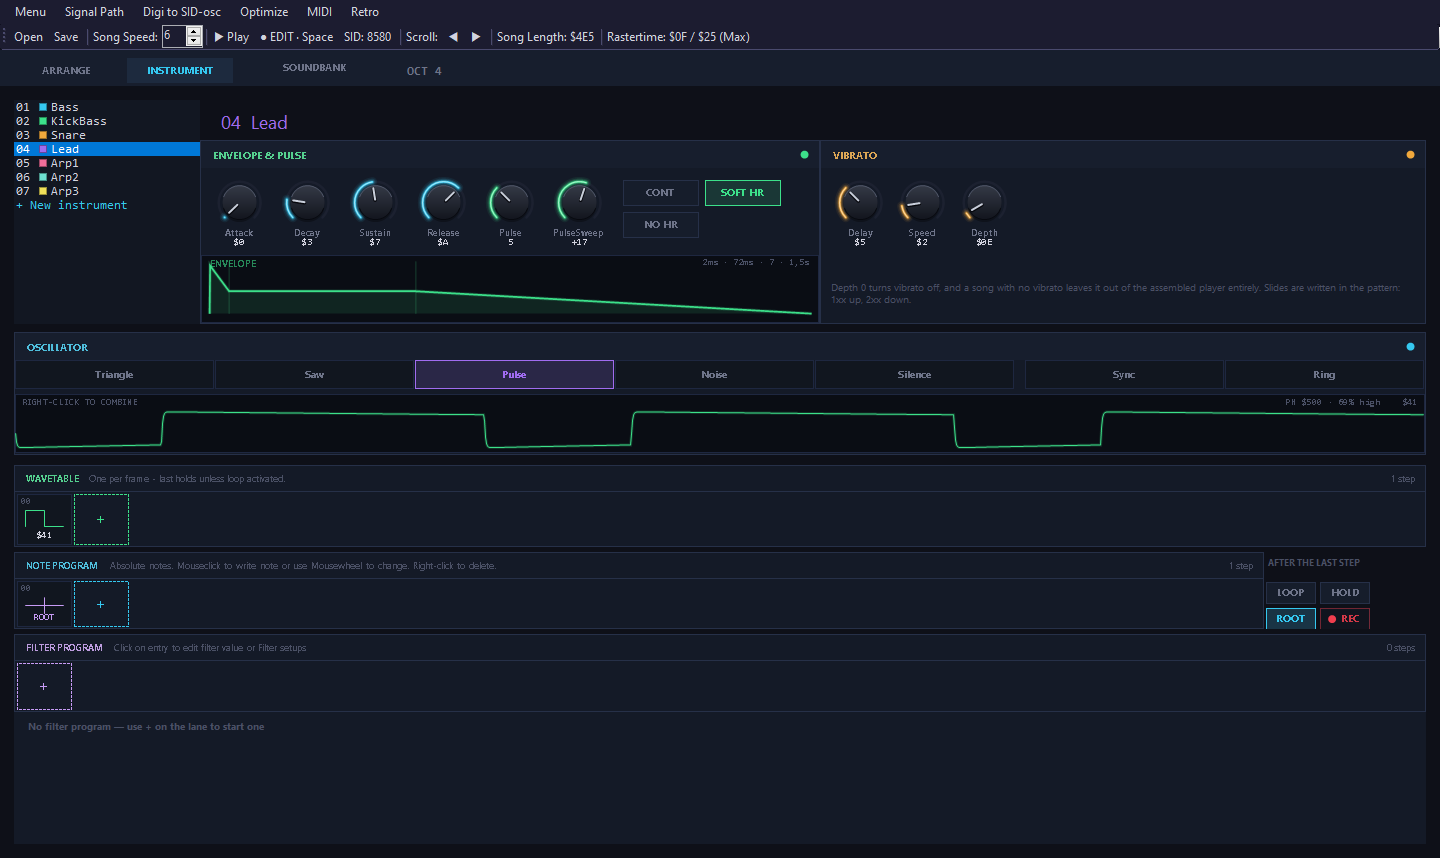Select instrument 02 KickBass
The width and height of the screenshot is (1440, 858).
coord(107,121)
